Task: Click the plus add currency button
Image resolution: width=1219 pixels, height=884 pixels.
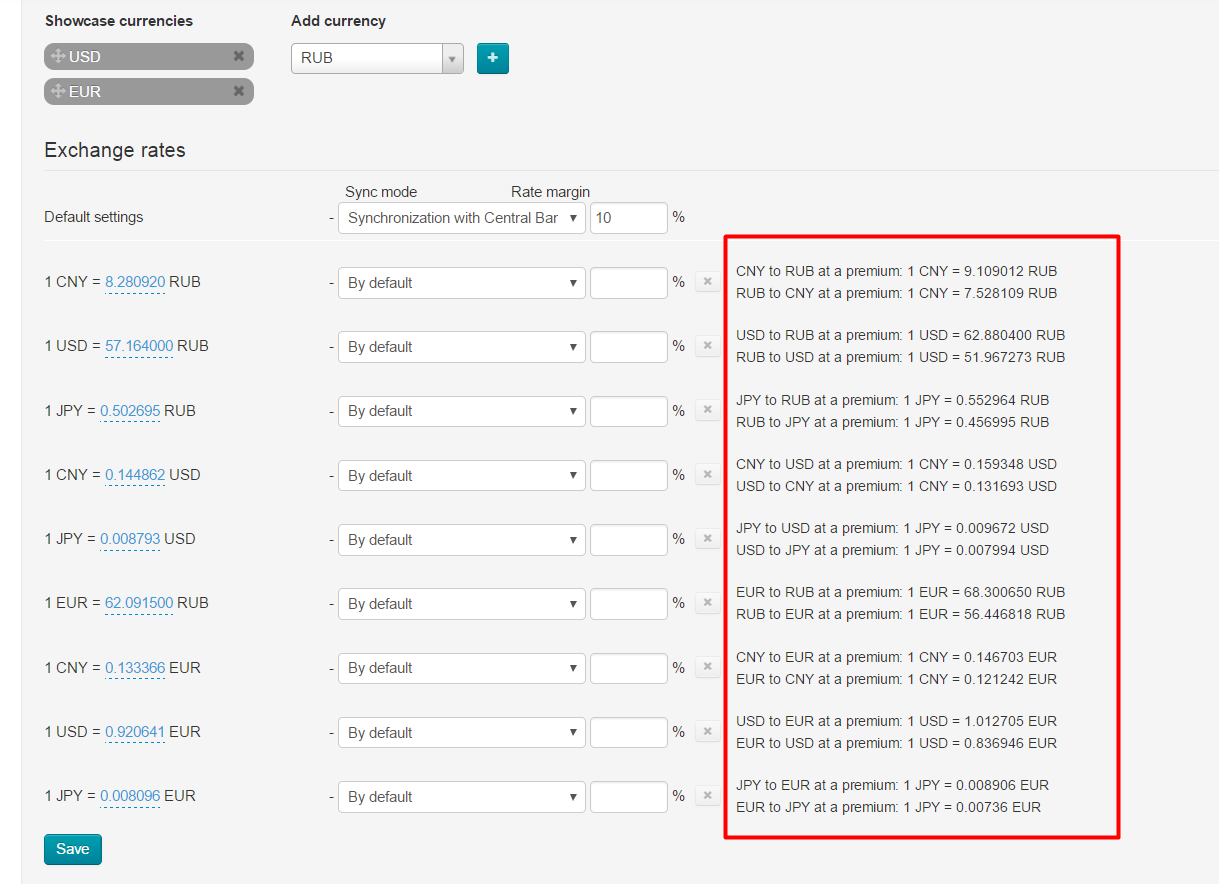Action: tap(493, 58)
